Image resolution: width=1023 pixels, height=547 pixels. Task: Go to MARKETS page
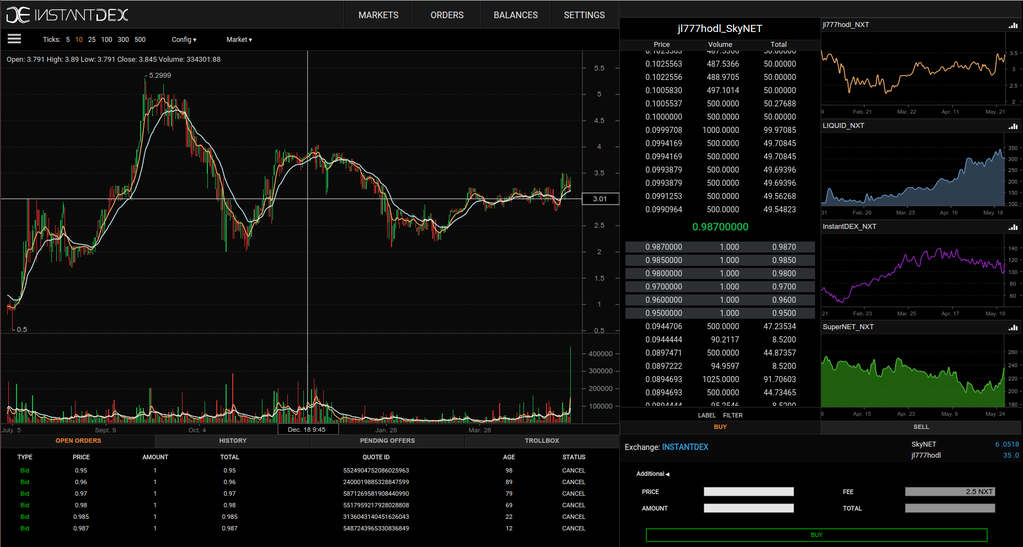coord(378,15)
